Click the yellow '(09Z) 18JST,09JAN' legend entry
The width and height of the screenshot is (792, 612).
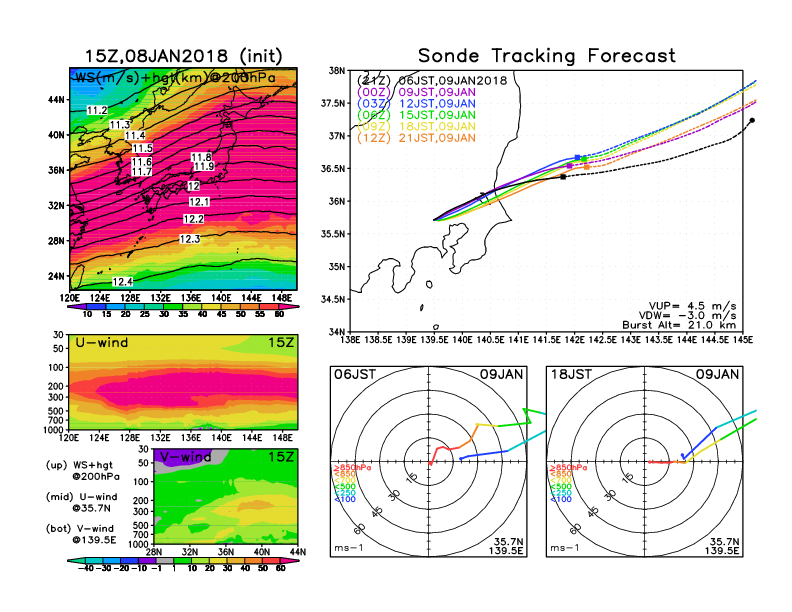pyautogui.click(x=416, y=126)
